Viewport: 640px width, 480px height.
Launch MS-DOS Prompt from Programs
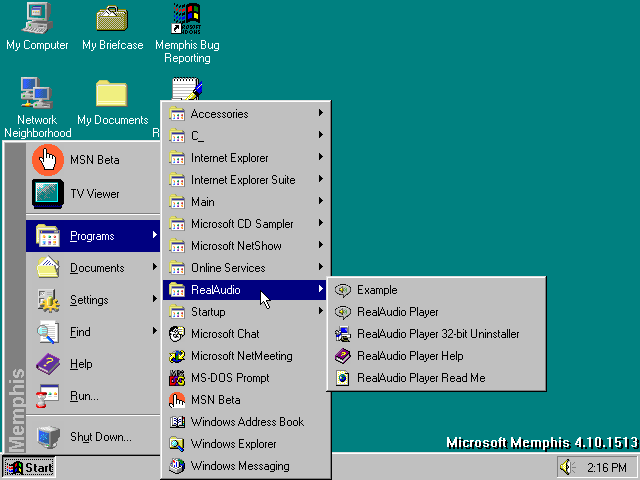point(229,378)
